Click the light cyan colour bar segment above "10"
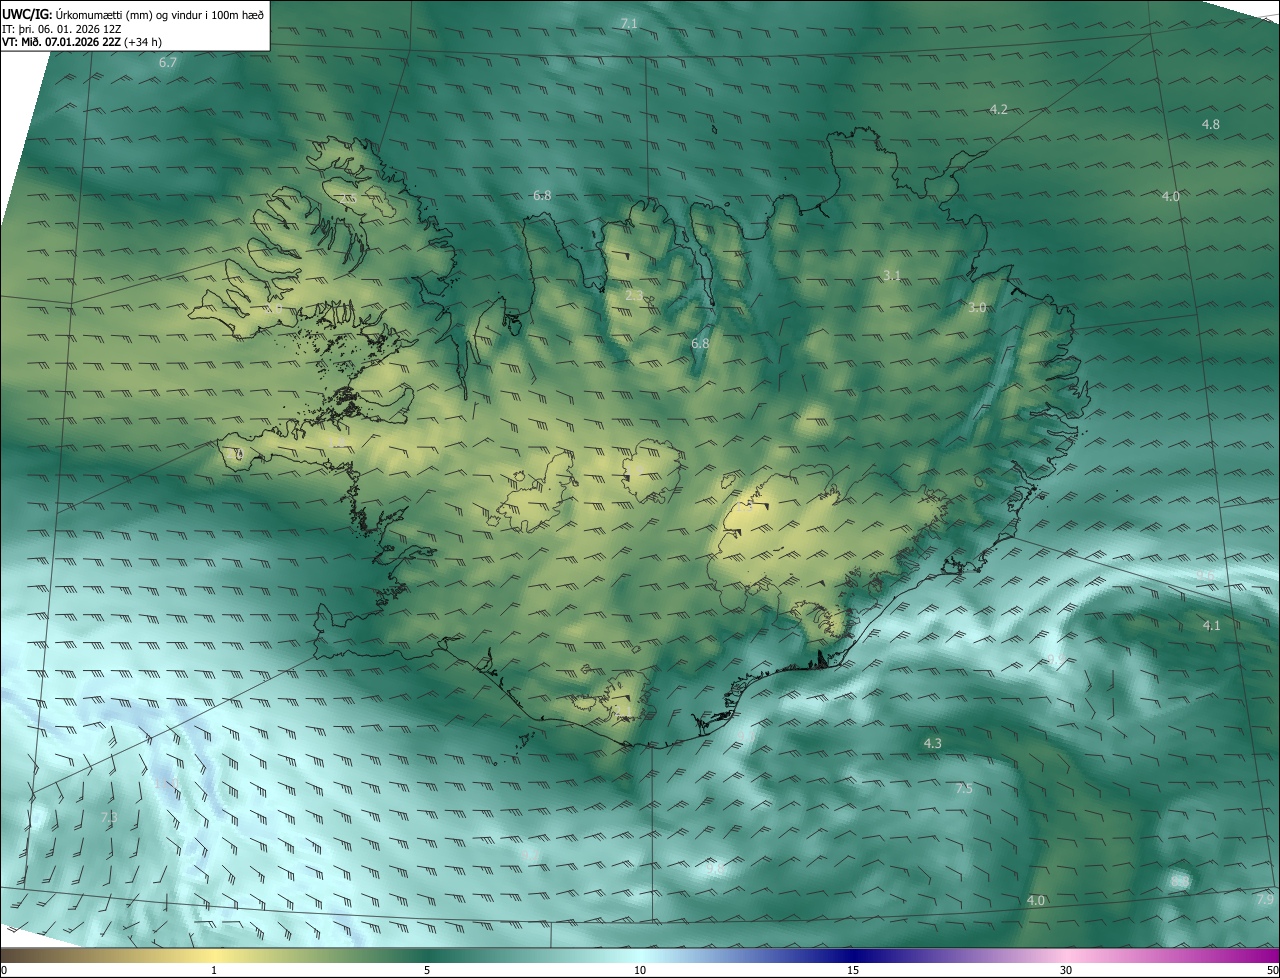 tap(640, 955)
